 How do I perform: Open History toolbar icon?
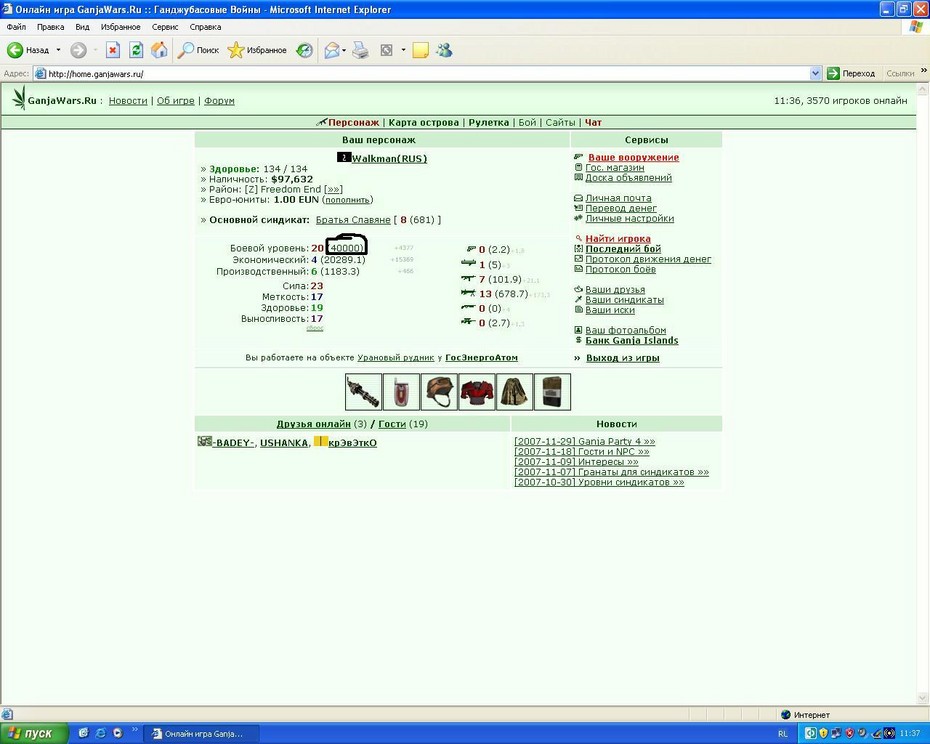click(x=304, y=50)
